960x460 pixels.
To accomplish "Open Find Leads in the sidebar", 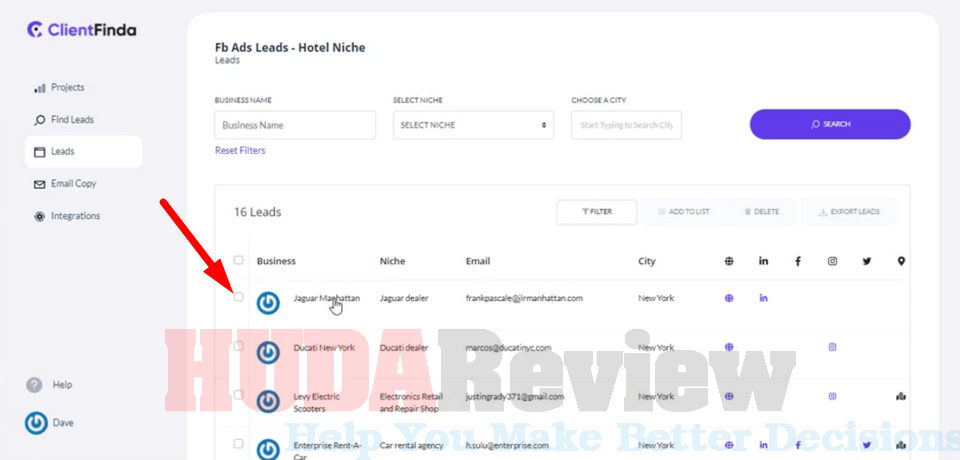I will tap(64, 120).
